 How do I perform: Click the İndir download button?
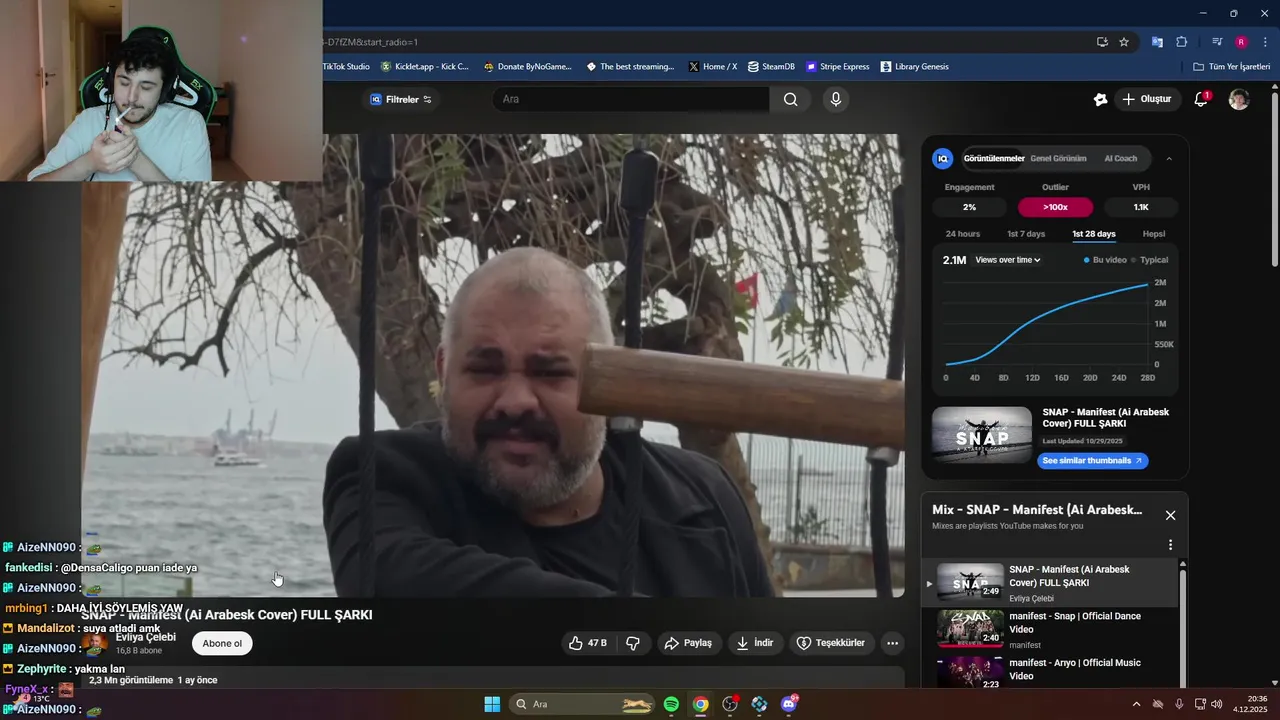point(755,643)
